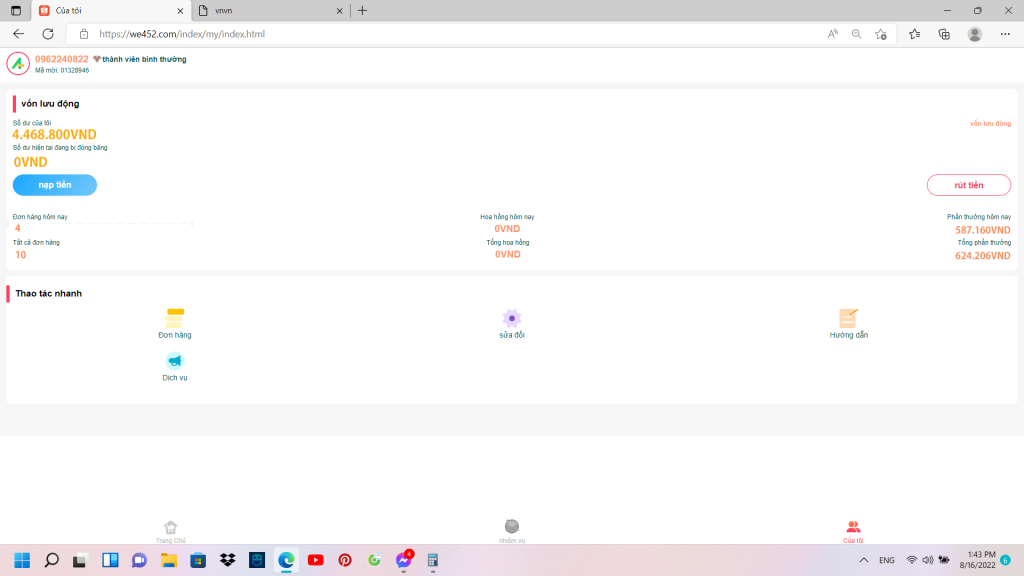
Task: Show hidden system tray icons
Action: pyautogui.click(x=864, y=560)
